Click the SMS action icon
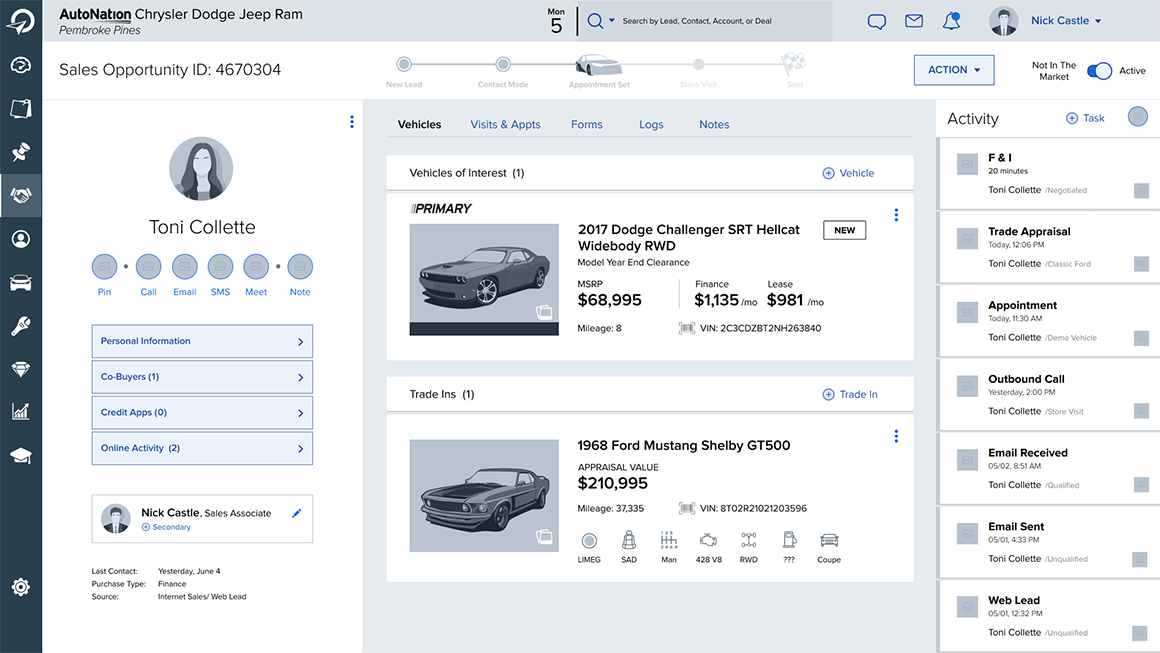 (x=220, y=266)
